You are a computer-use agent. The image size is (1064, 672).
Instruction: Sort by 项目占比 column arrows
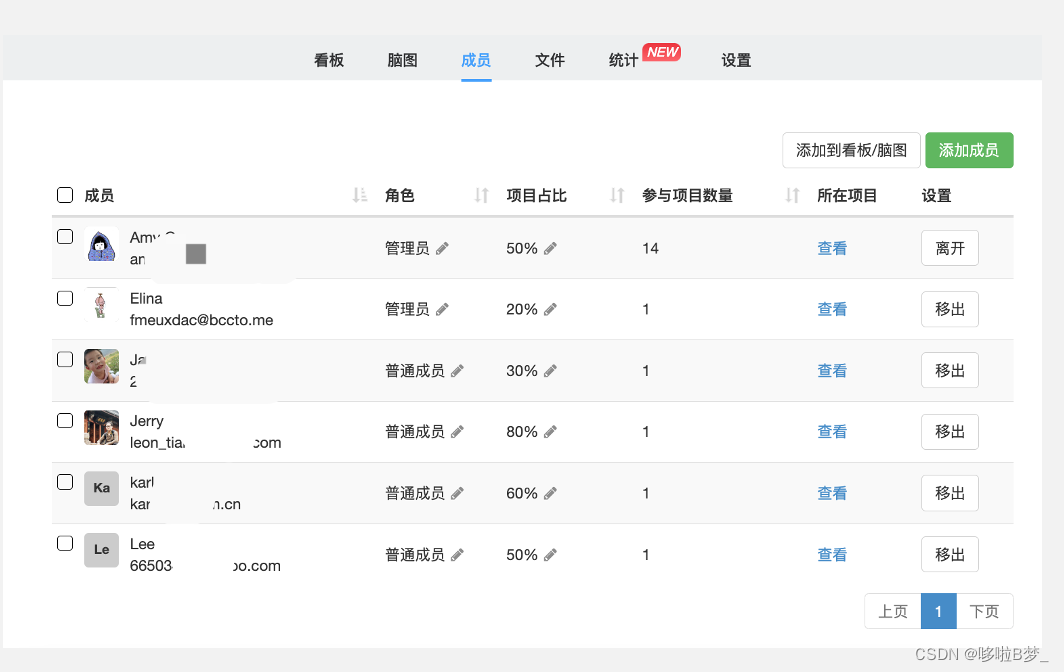click(x=617, y=195)
